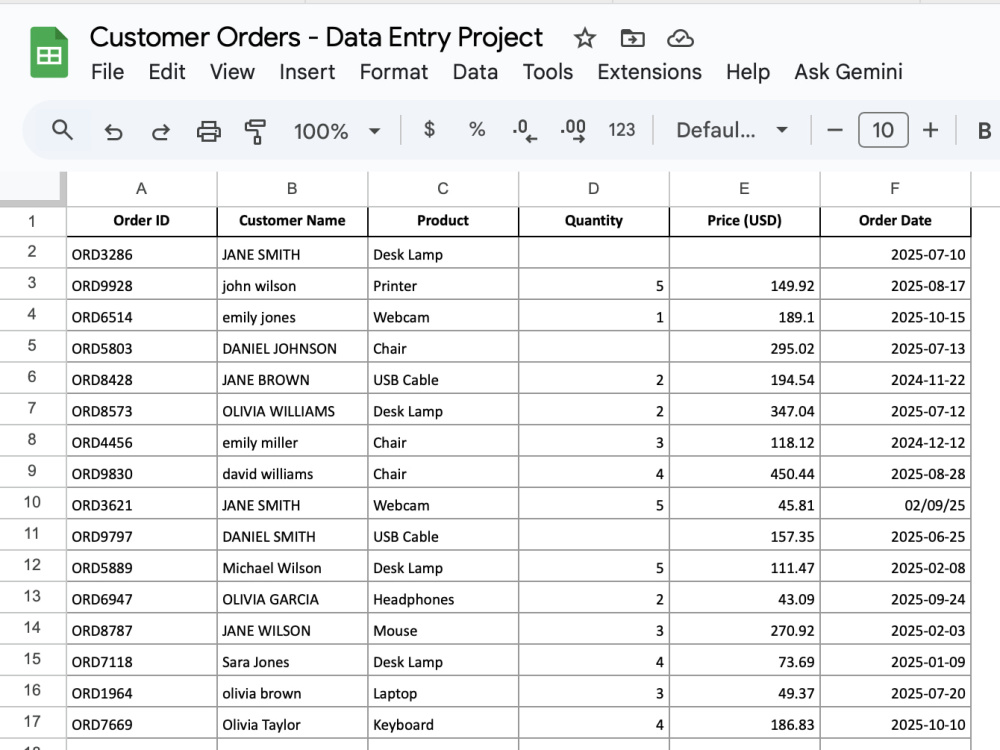Image resolution: width=1000 pixels, height=750 pixels.
Task: Decrease decimal places
Action: coord(524,131)
